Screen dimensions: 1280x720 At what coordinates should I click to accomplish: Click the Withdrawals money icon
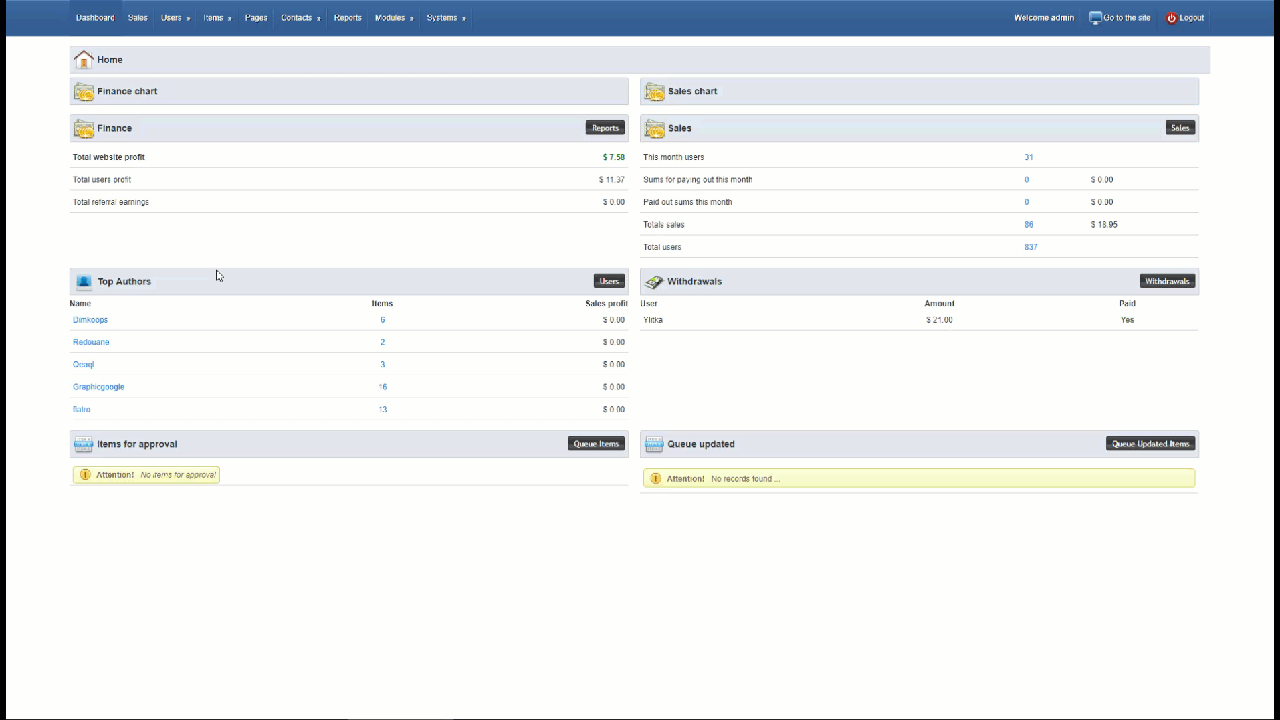655,282
